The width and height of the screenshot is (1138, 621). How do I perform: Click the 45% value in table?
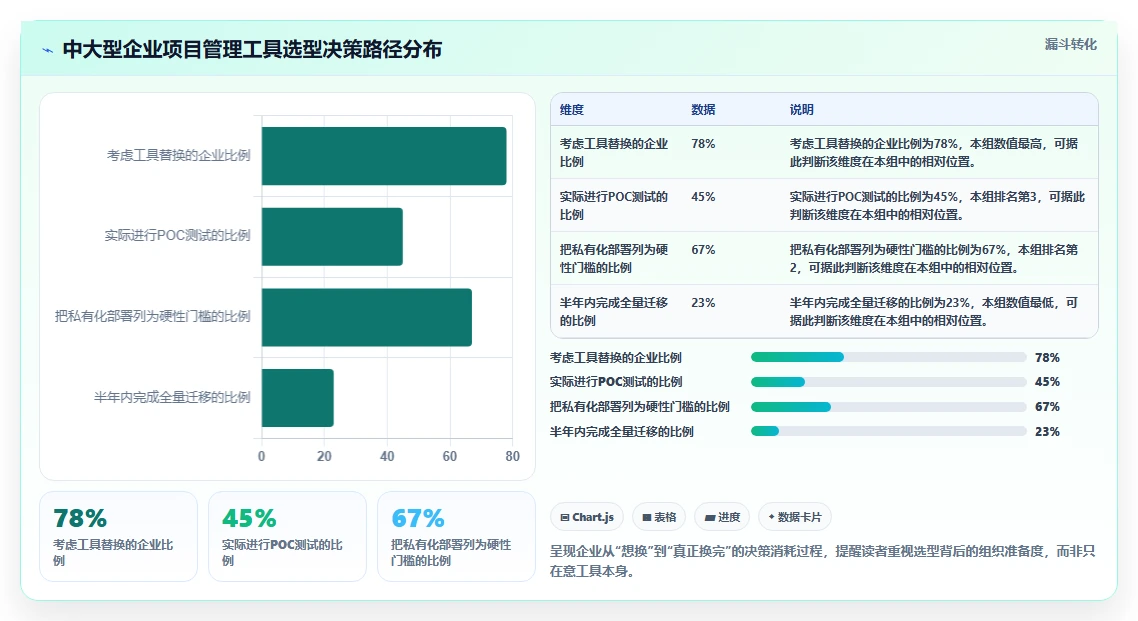pyautogui.click(x=703, y=197)
